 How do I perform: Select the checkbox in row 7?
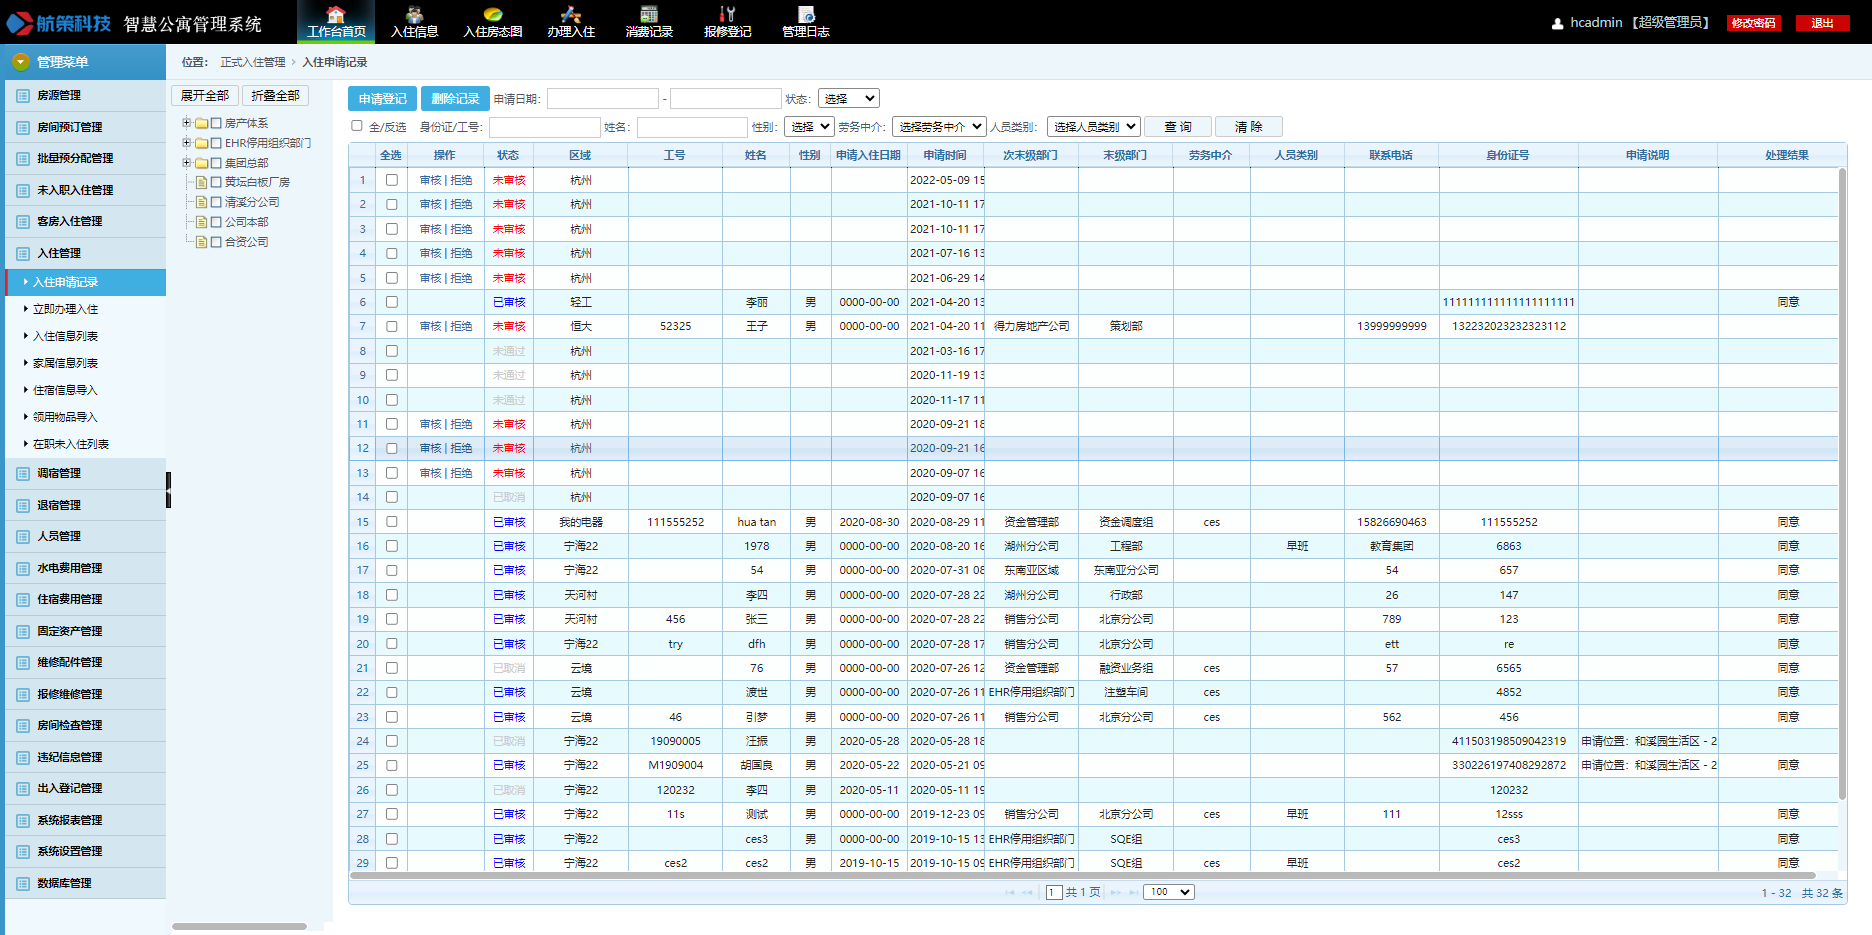coord(391,326)
